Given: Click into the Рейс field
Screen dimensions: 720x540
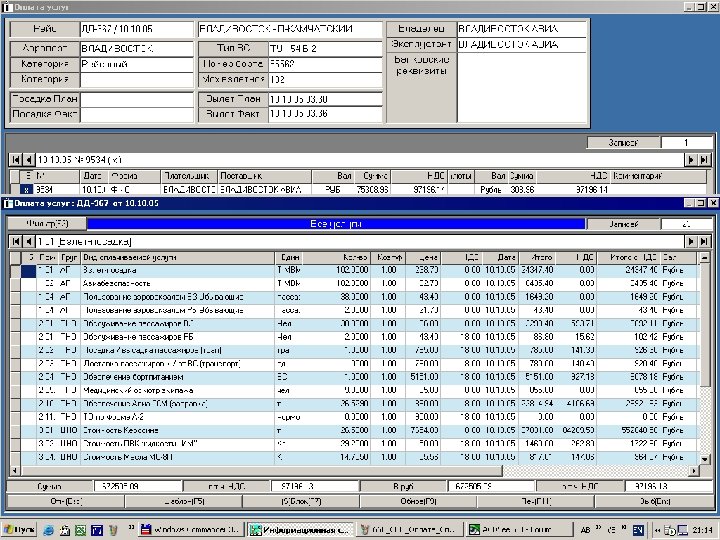Looking at the screenshot, I should 137,29.
